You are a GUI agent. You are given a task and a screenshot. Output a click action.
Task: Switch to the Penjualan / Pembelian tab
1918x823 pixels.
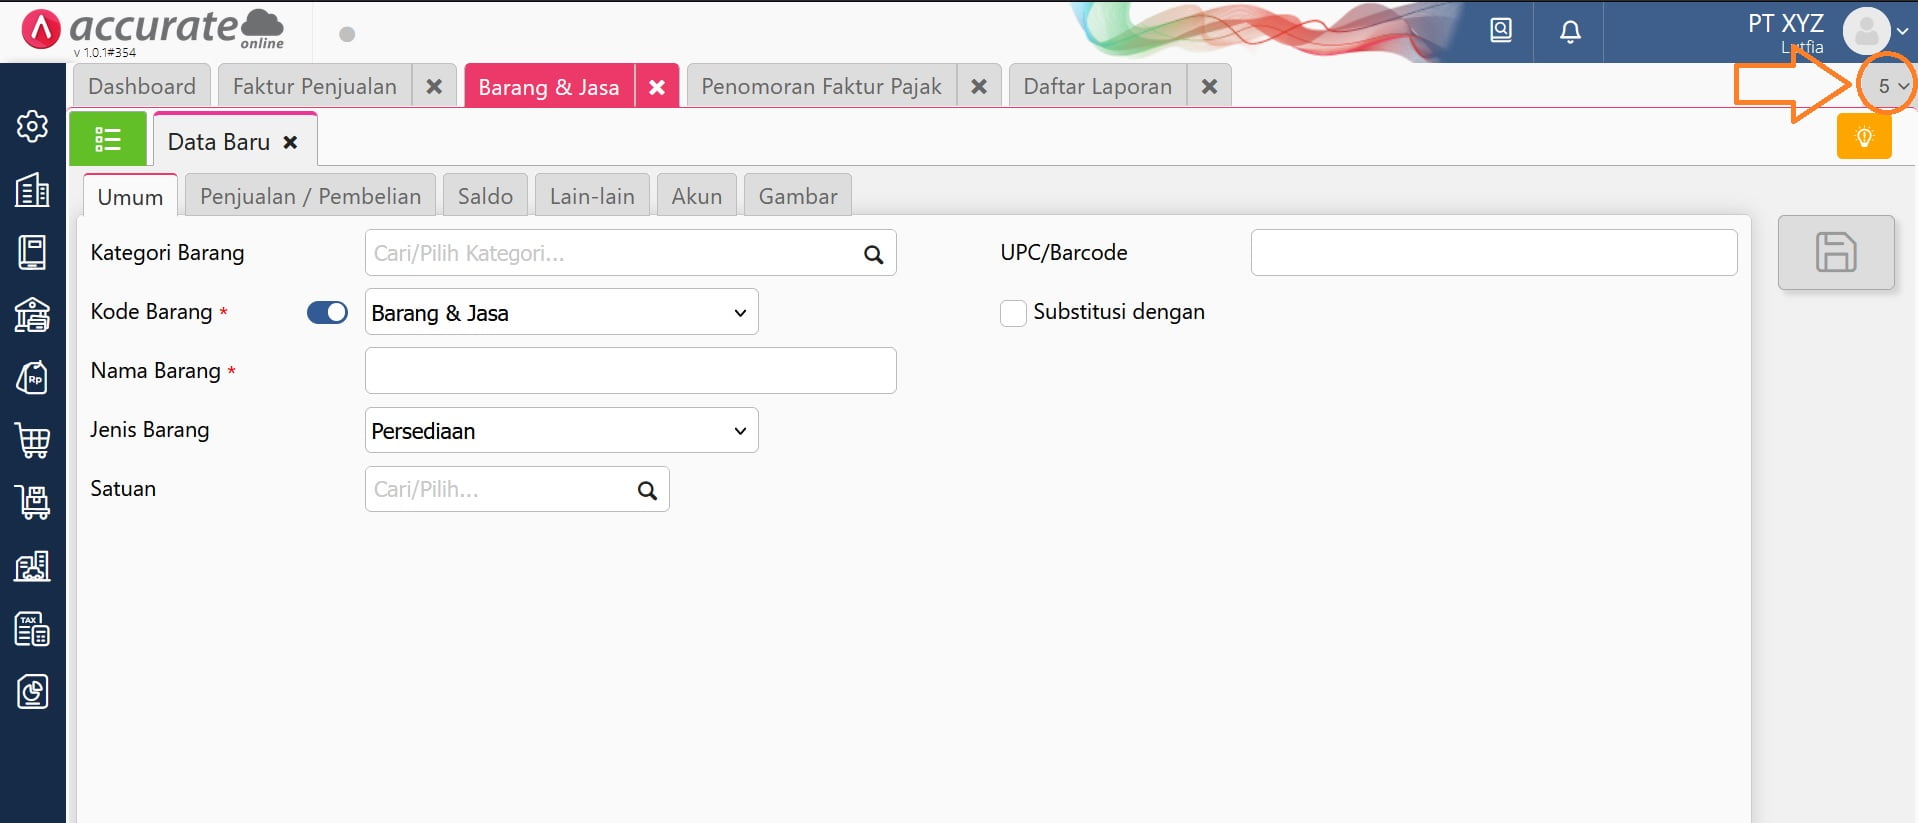[x=310, y=196]
